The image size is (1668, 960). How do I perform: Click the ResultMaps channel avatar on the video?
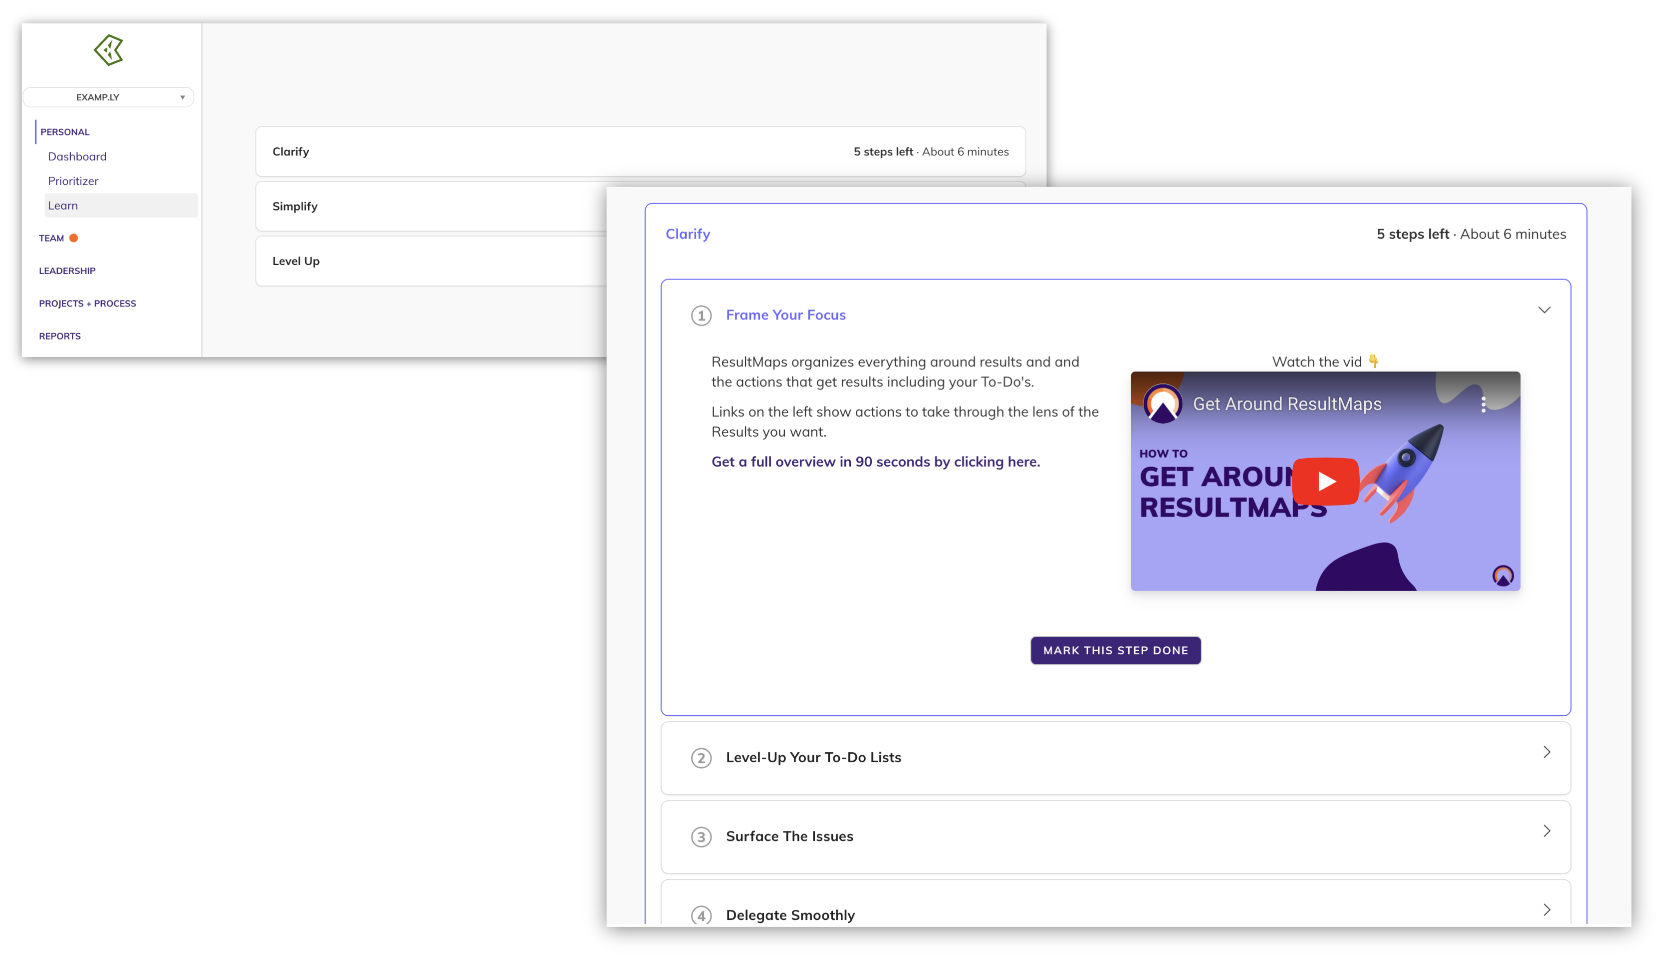1163,404
